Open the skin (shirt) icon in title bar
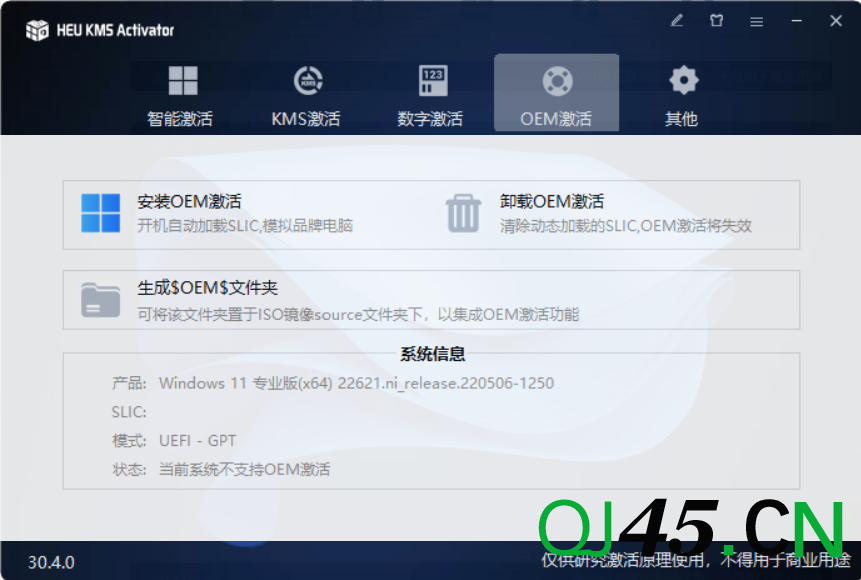The image size is (861, 580). point(717,21)
